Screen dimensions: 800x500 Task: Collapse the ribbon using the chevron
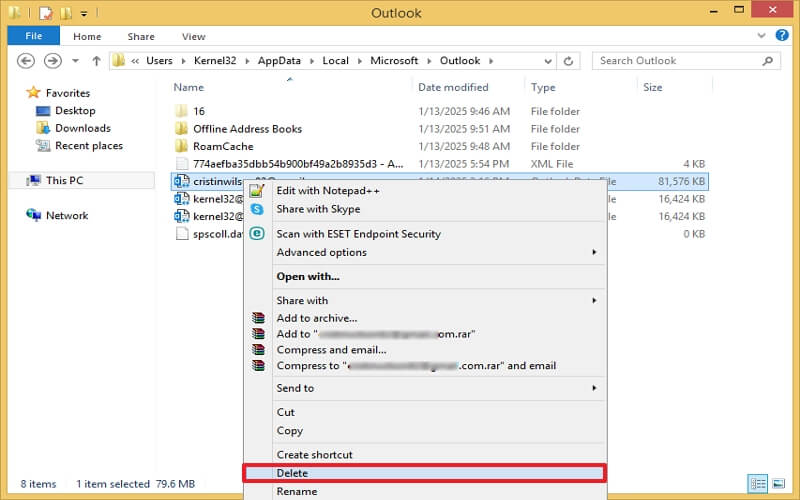point(761,36)
